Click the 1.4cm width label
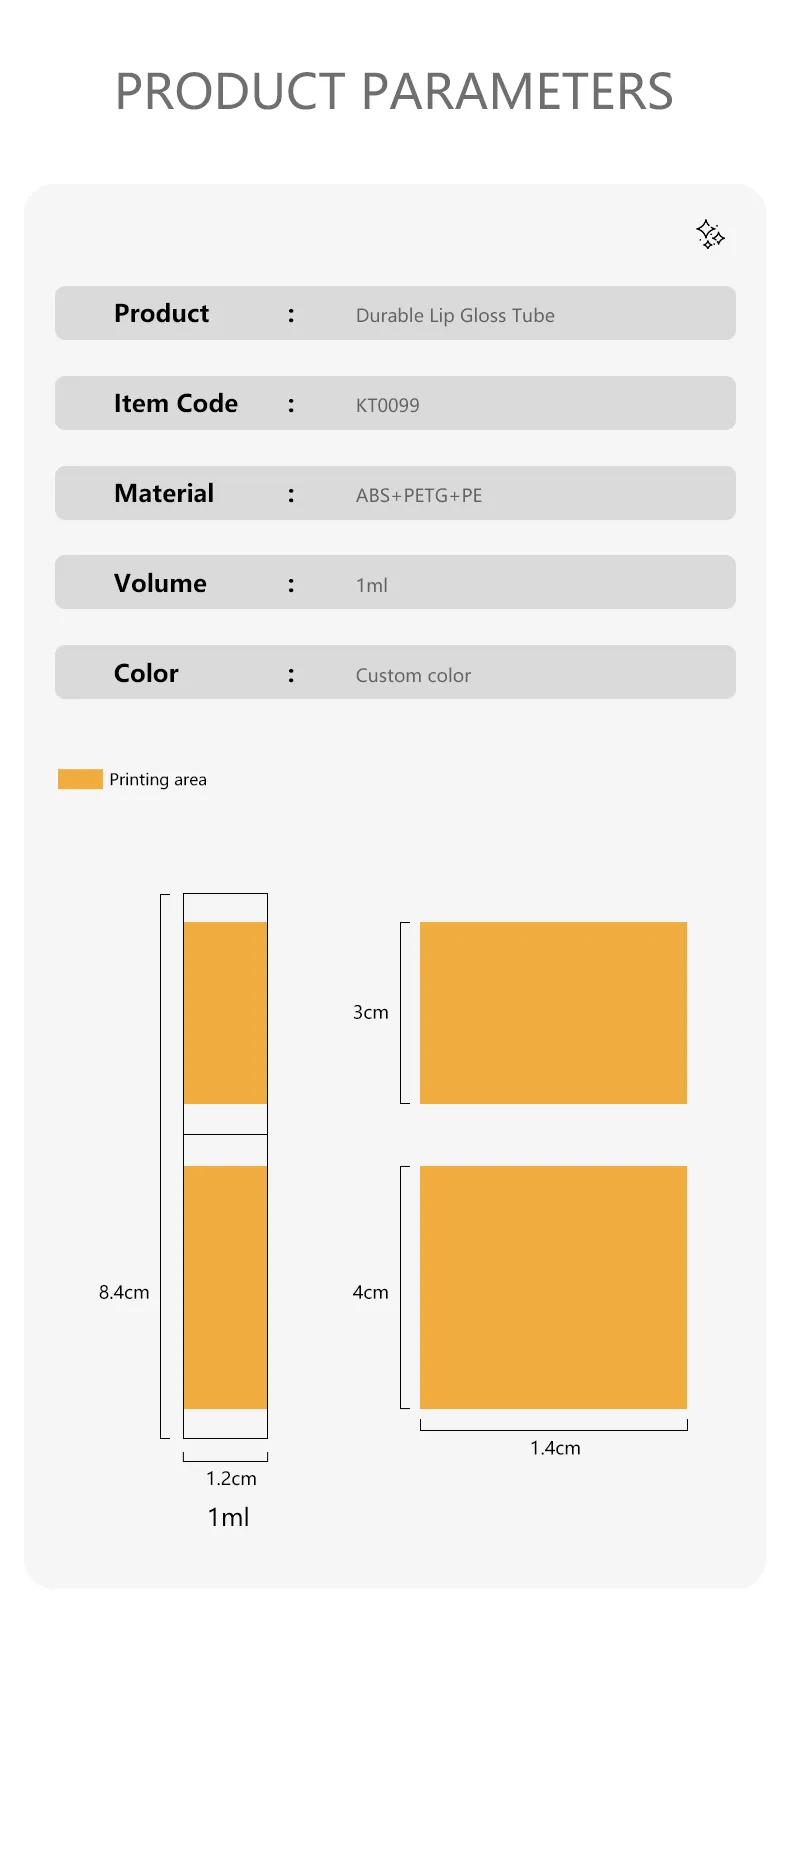 pos(555,1448)
